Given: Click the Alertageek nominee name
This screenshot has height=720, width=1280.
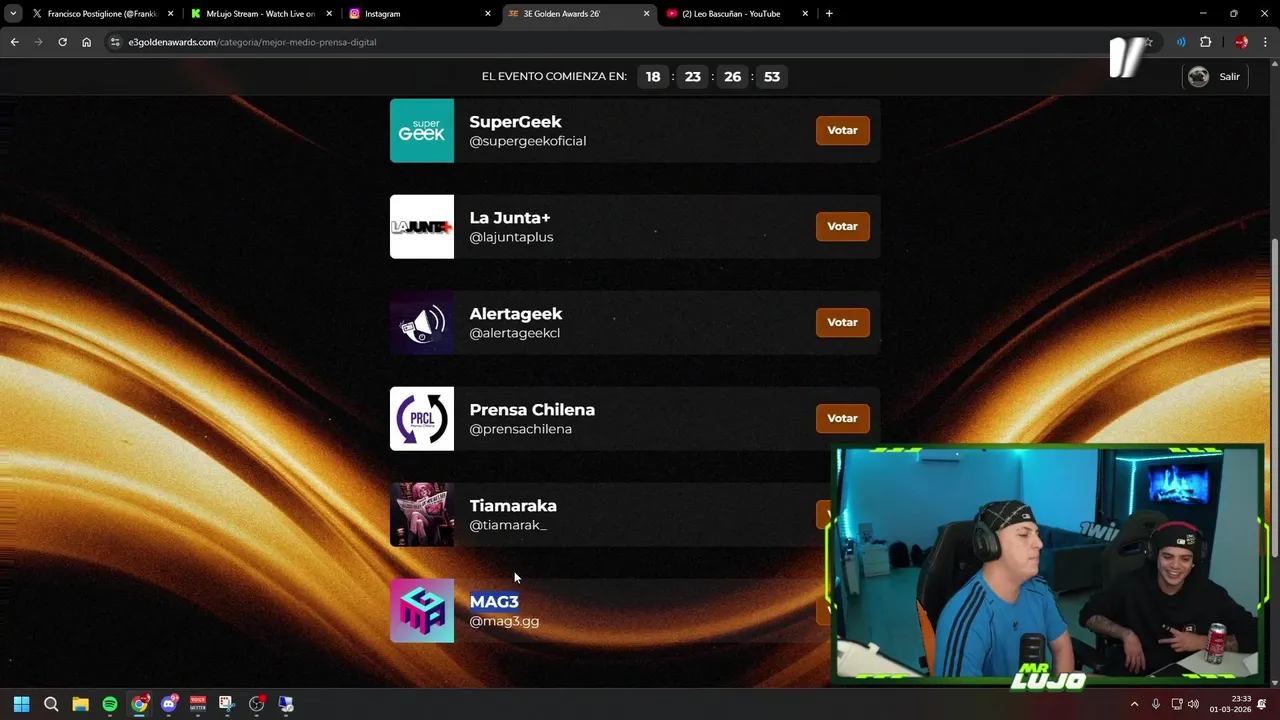Looking at the screenshot, I should (516, 314).
